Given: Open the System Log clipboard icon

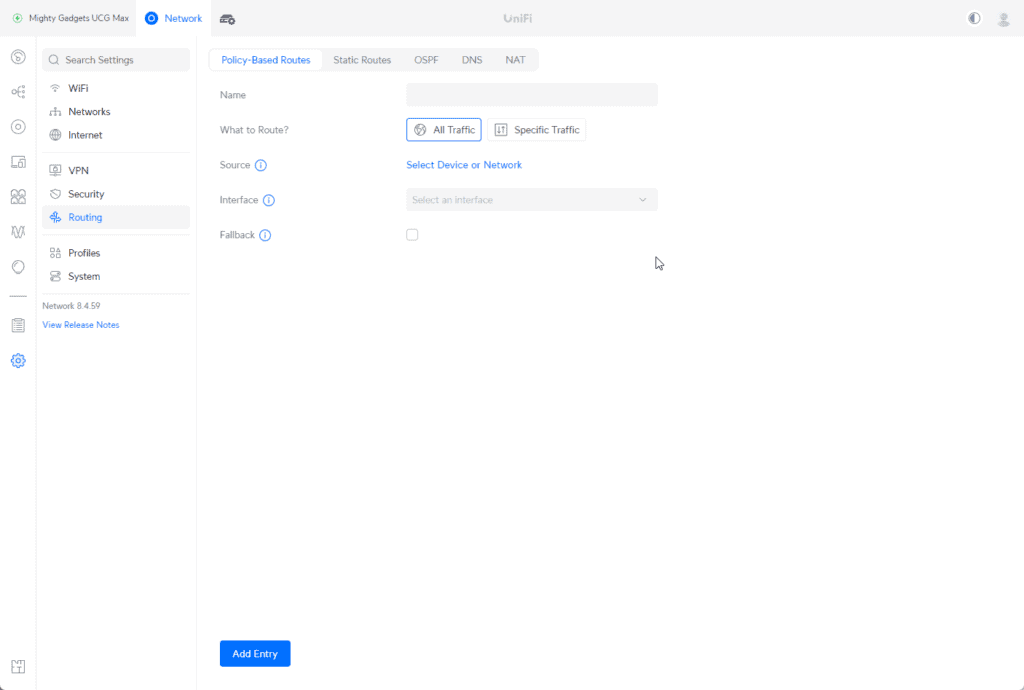Looking at the screenshot, I should 18,325.
